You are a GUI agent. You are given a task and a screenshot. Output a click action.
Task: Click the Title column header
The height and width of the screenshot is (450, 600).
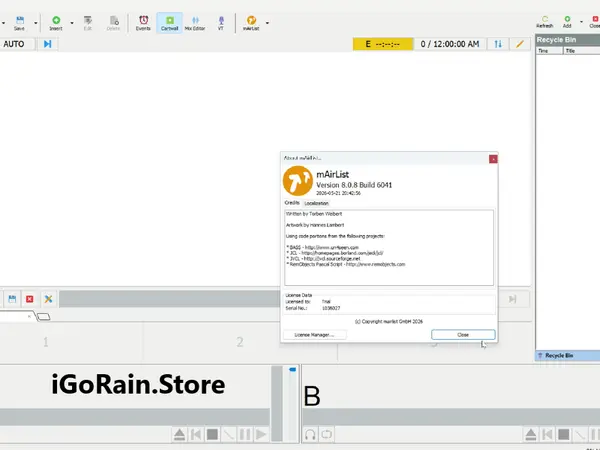[582, 51]
